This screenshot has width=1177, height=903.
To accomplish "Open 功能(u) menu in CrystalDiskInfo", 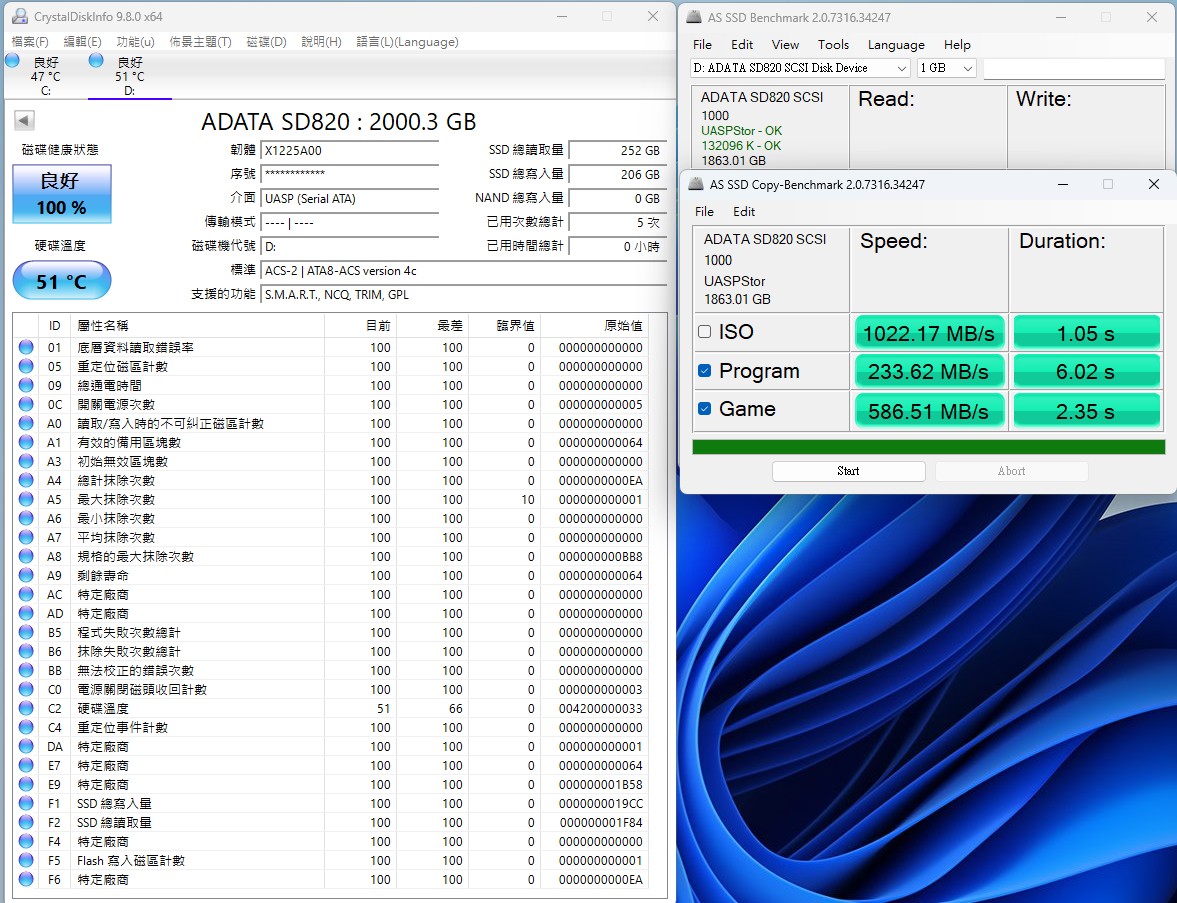I will [x=136, y=42].
